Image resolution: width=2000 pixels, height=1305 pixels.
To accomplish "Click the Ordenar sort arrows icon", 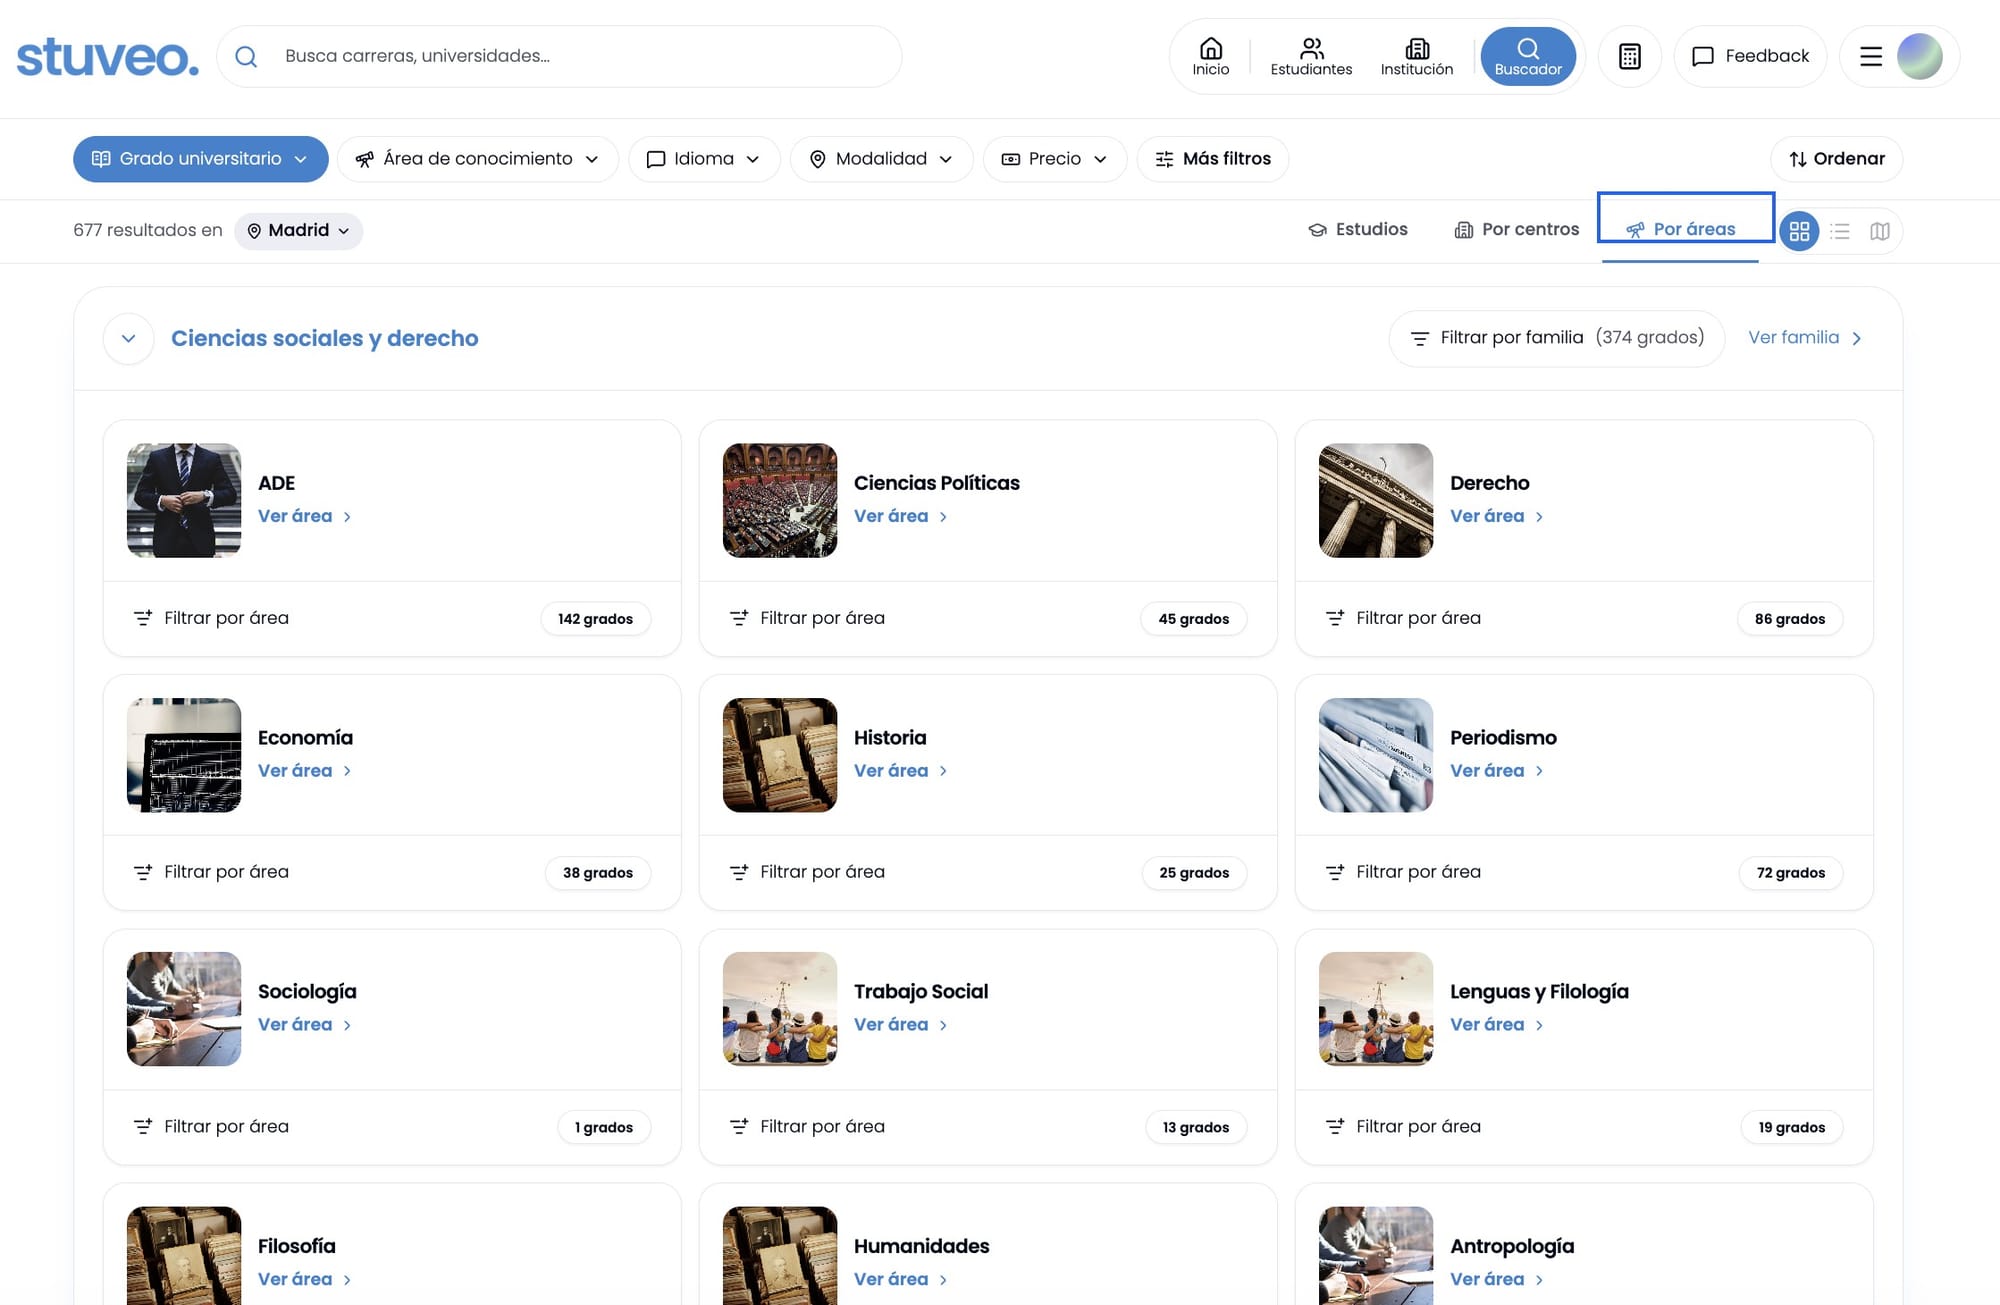I will (x=1798, y=159).
